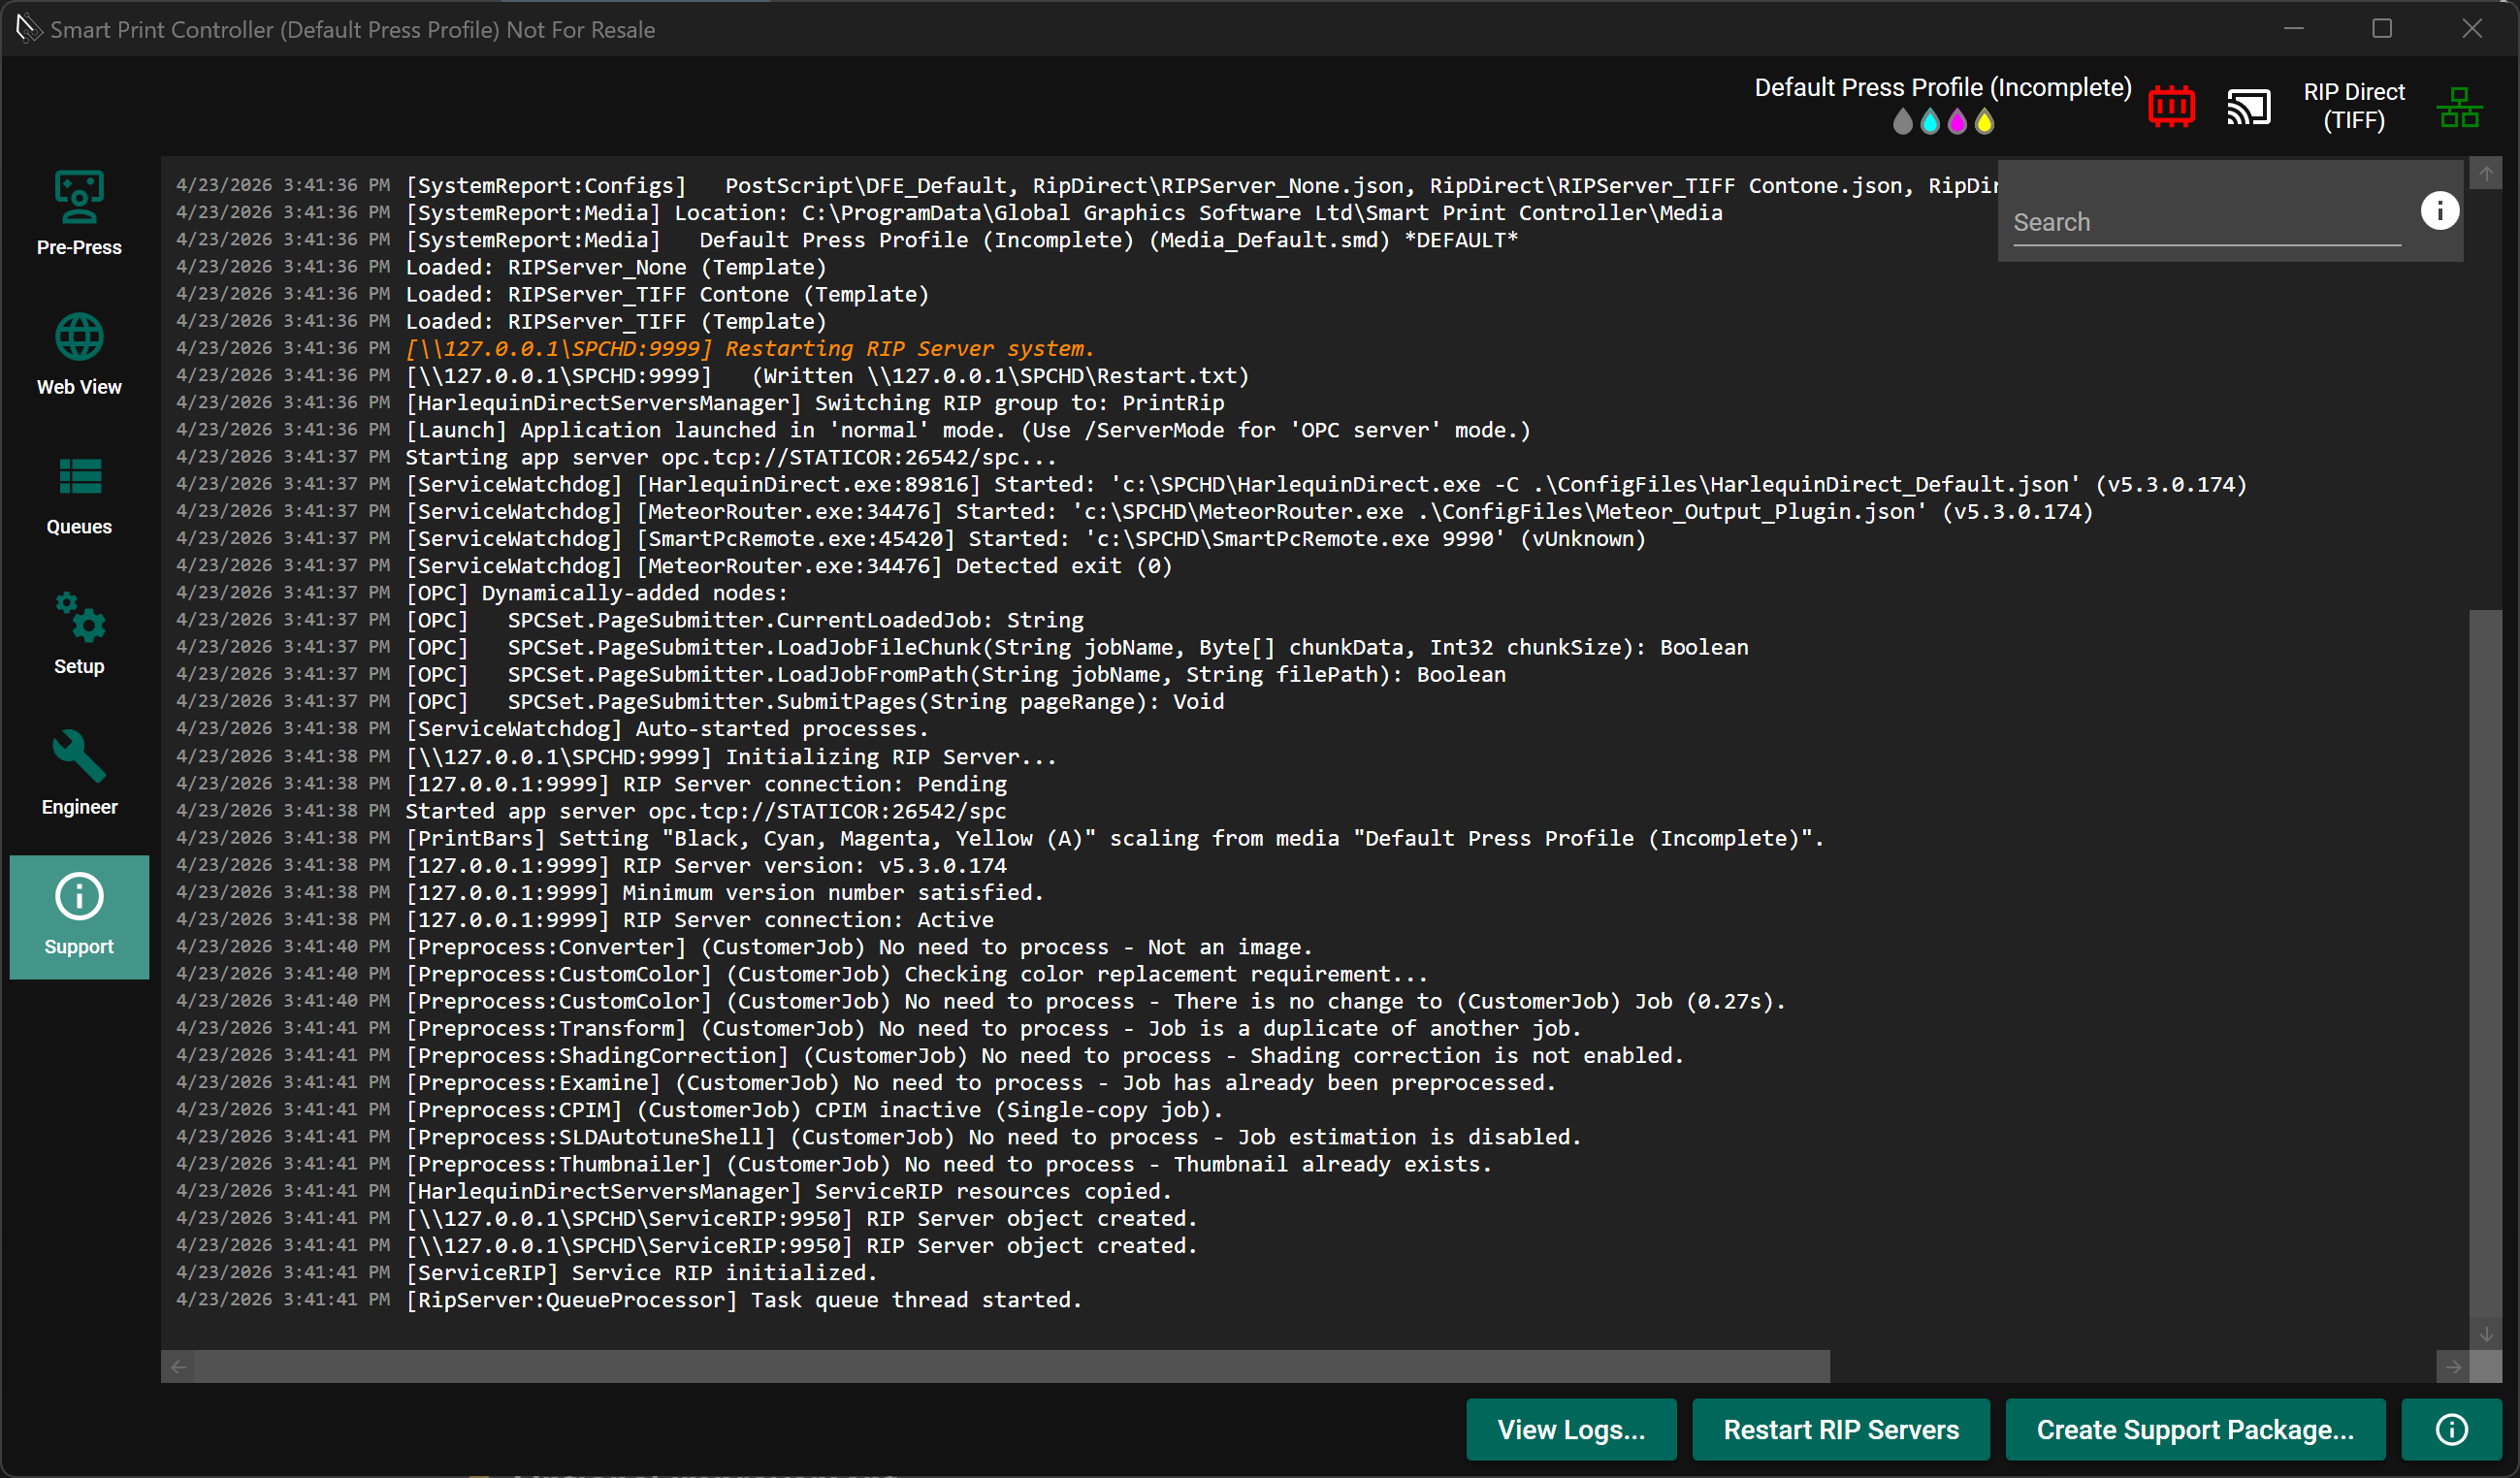2520x1478 pixels.
Task: Click the log scroll down arrow
Action: (x=2486, y=1334)
